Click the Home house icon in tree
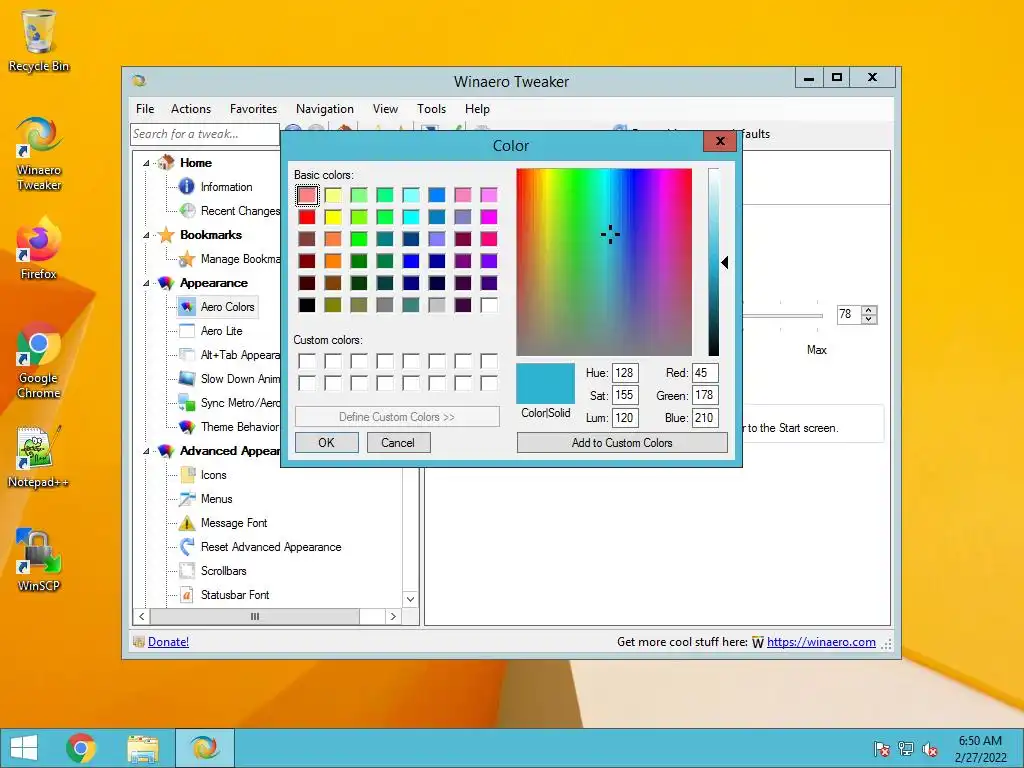Image resolution: width=1024 pixels, height=768 pixels. click(167, 162)
